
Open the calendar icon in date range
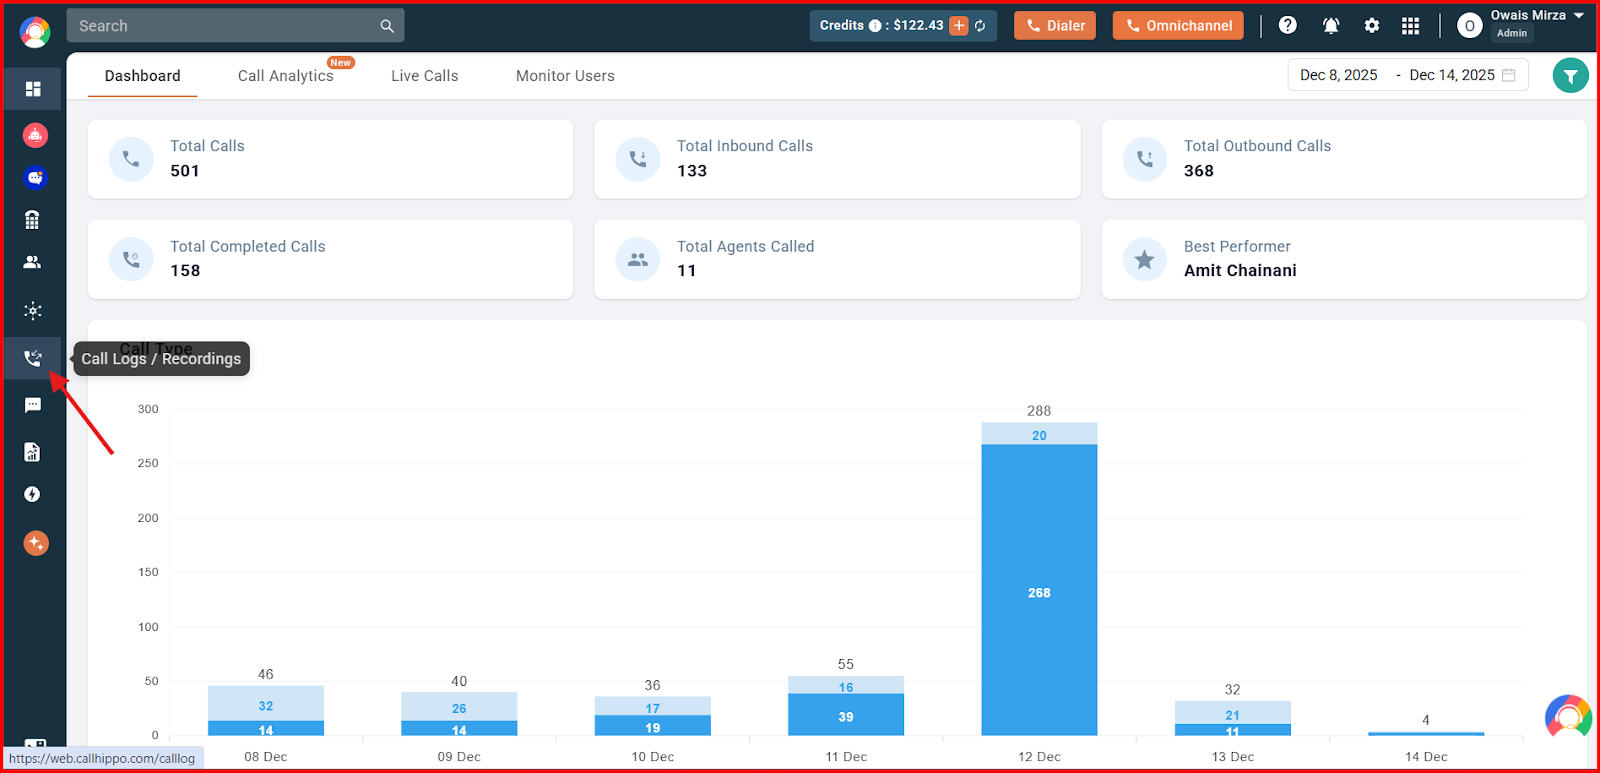coord(1509,75)
